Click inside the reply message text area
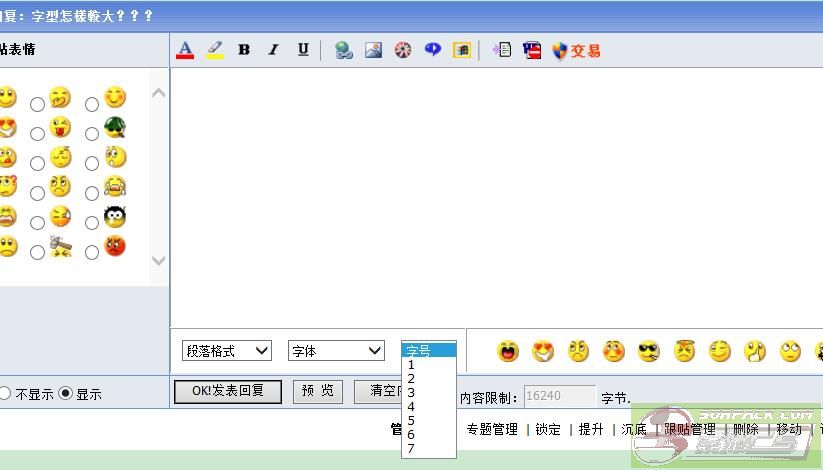 pos(496,190)
